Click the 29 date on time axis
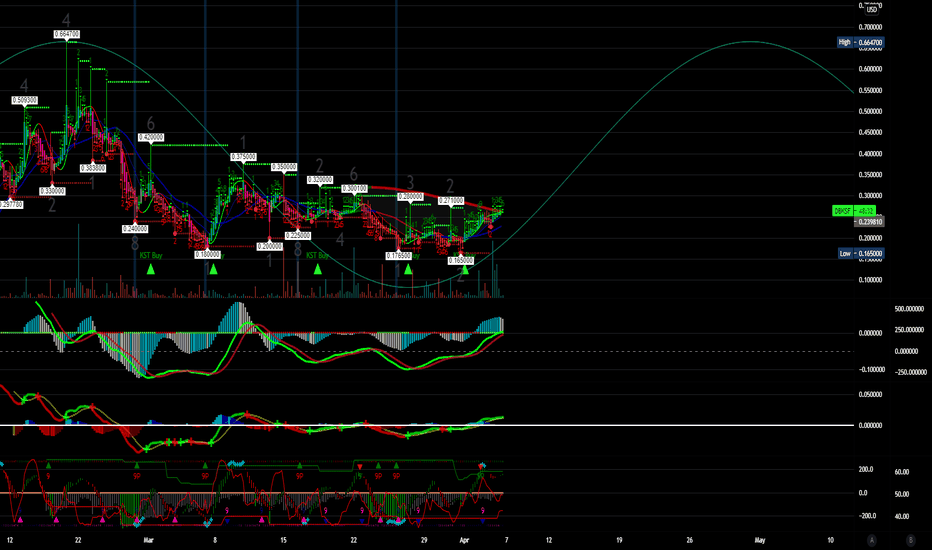This screenshot has height=550, width=932. [x=424, y=540]
